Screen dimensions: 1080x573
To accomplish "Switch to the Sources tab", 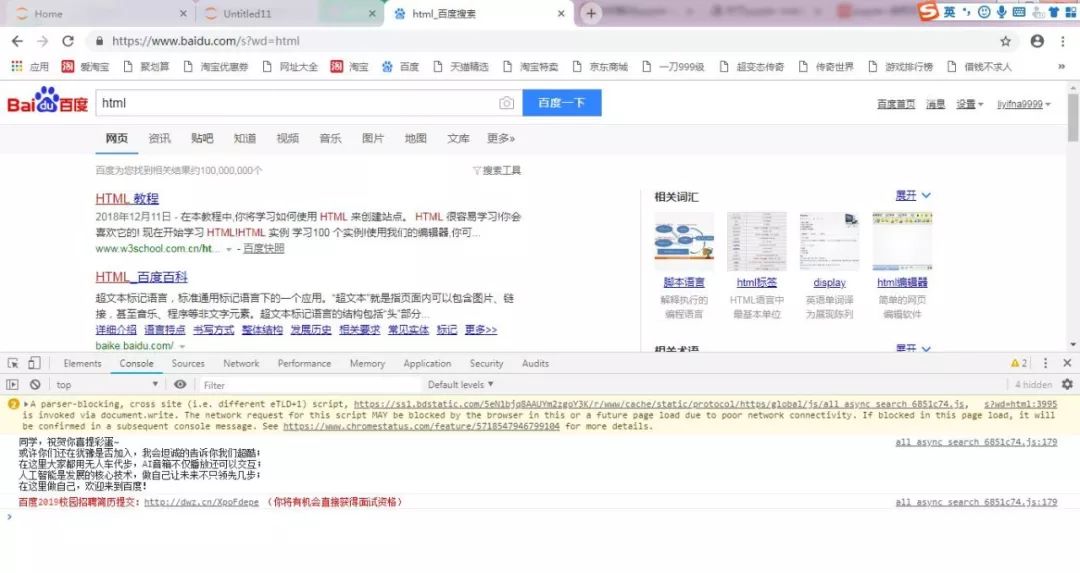I will pos(188,363).
